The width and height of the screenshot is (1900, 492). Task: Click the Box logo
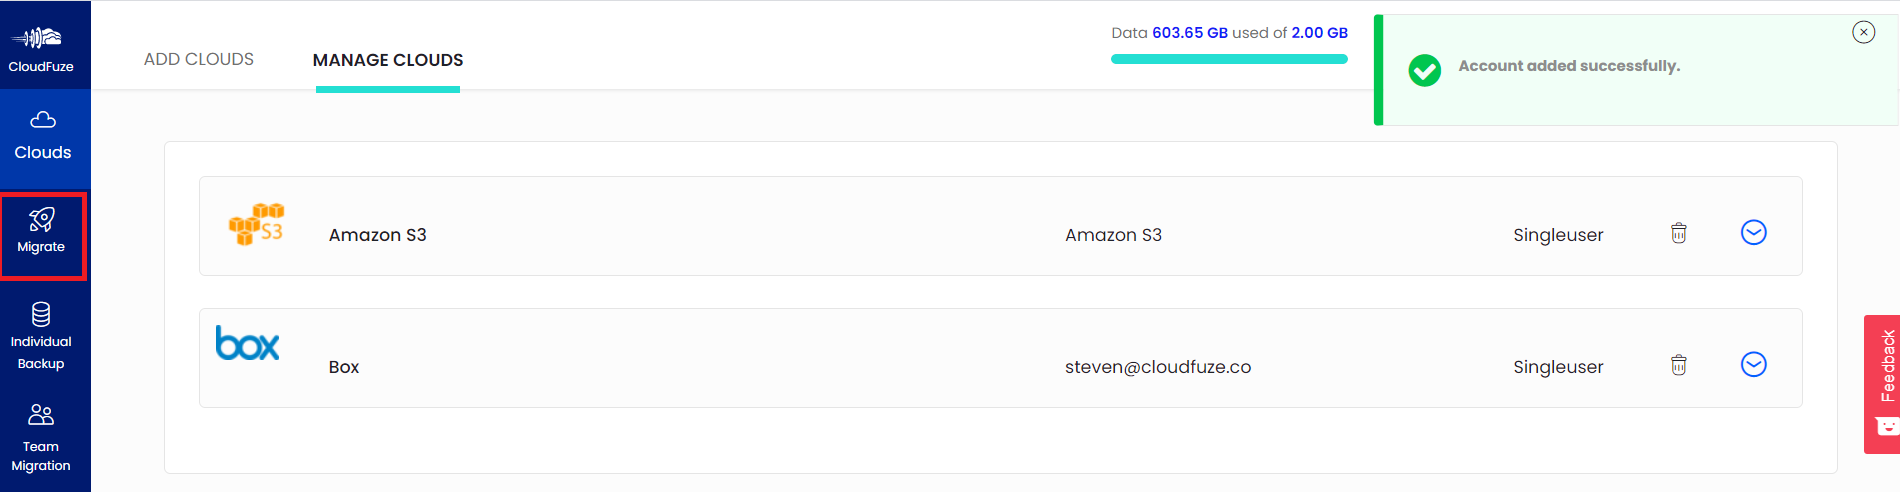coord(247,343)
